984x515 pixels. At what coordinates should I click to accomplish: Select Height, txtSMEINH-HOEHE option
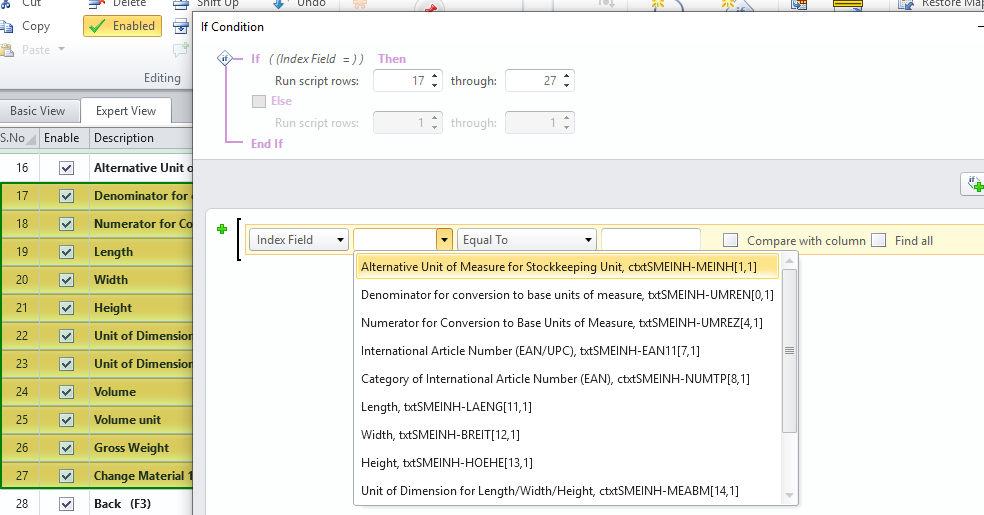coord(568,463)
